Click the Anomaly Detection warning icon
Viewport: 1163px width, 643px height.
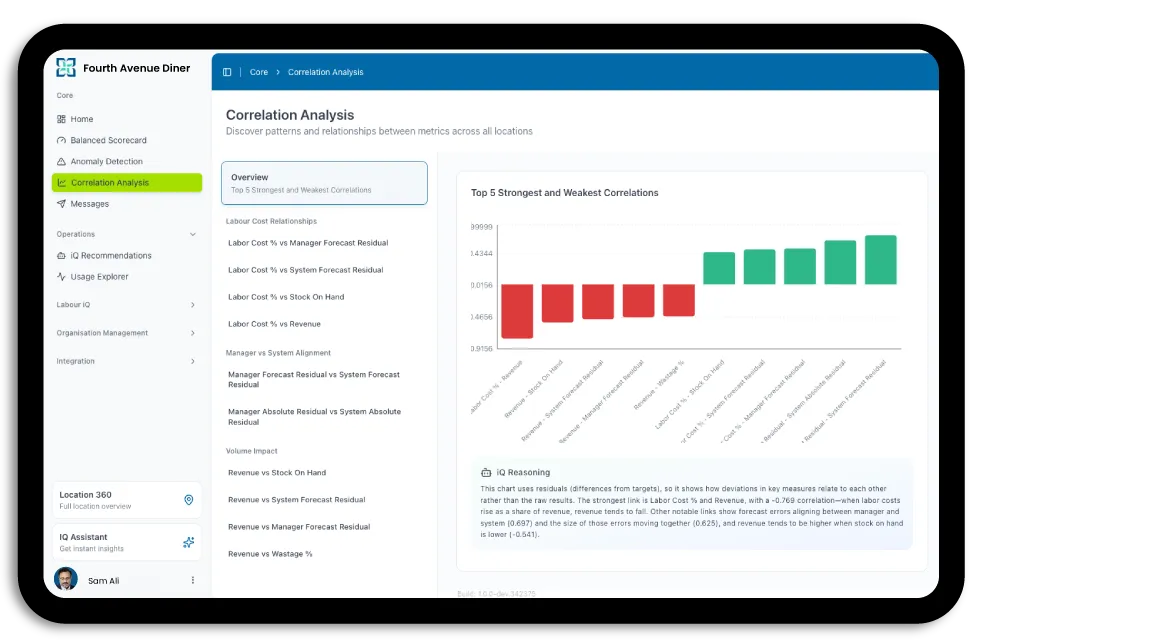click(61, 162)
